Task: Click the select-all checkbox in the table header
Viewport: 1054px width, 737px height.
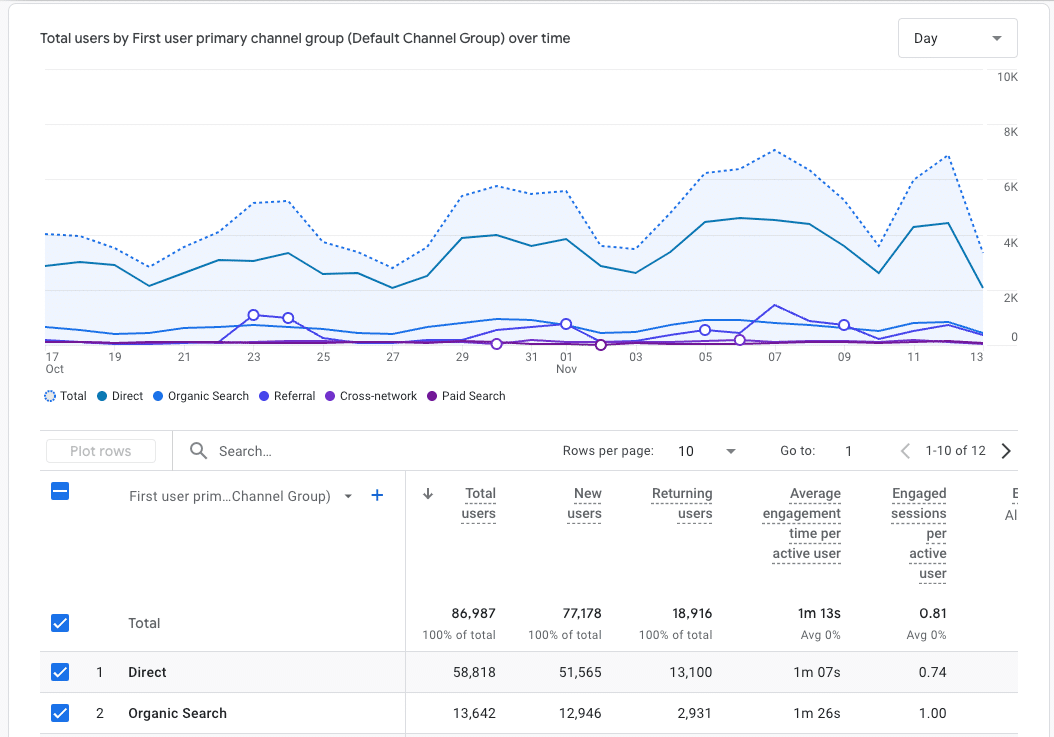Action: click(x=60, y=491)
